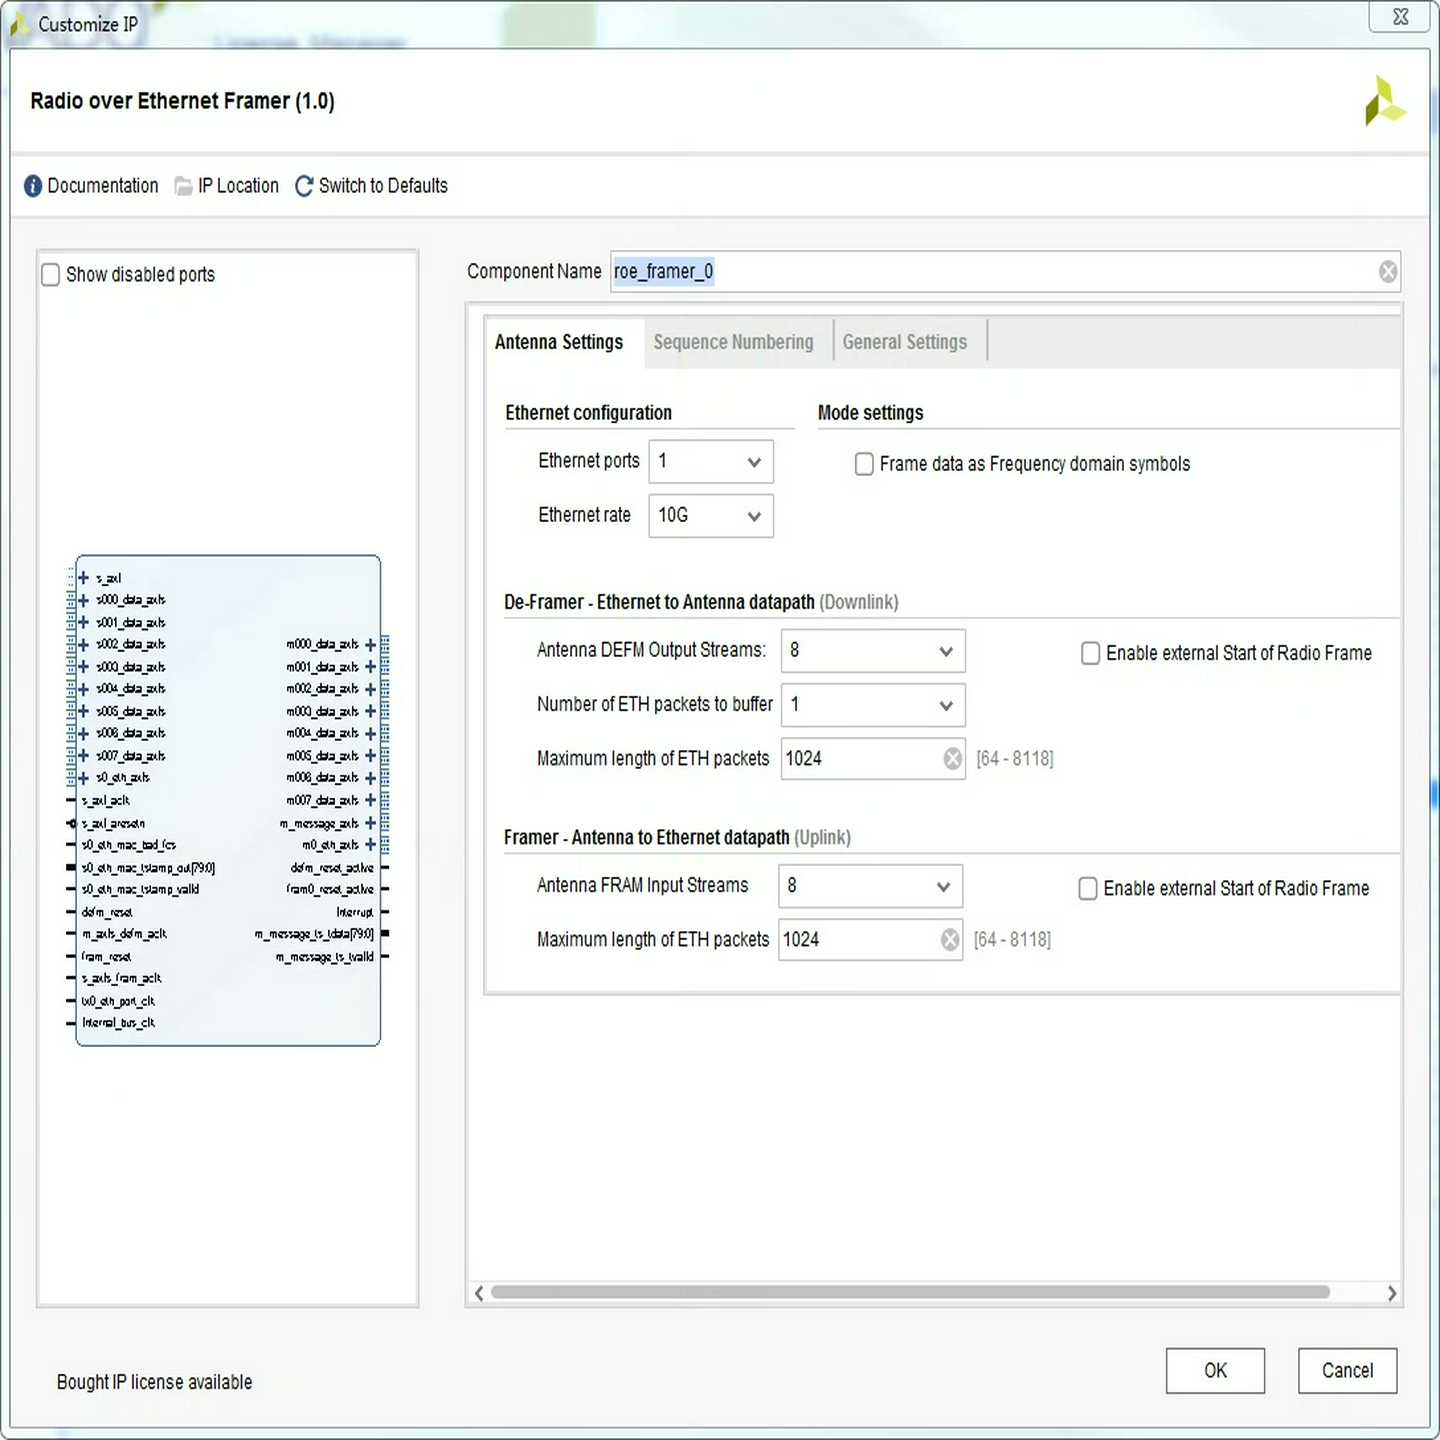
Task: Select the Antenna Settings tab
Action: tap(559, 342)
